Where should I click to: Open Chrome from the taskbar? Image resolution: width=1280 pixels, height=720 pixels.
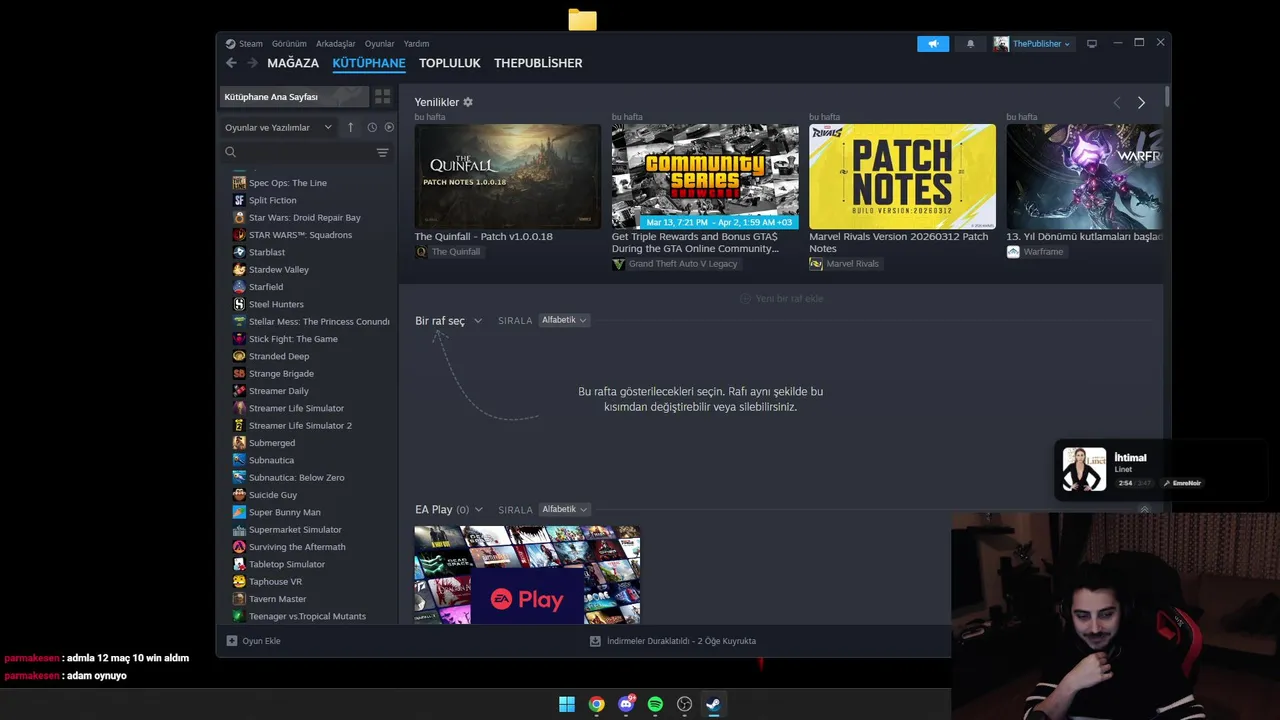596,704
